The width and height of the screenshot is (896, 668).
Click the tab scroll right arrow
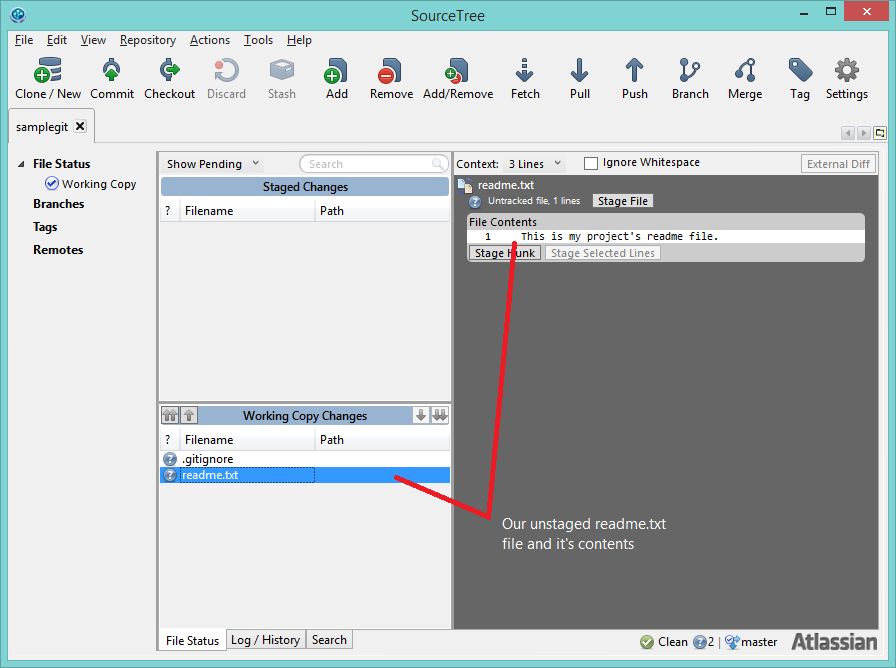(864, 133)
